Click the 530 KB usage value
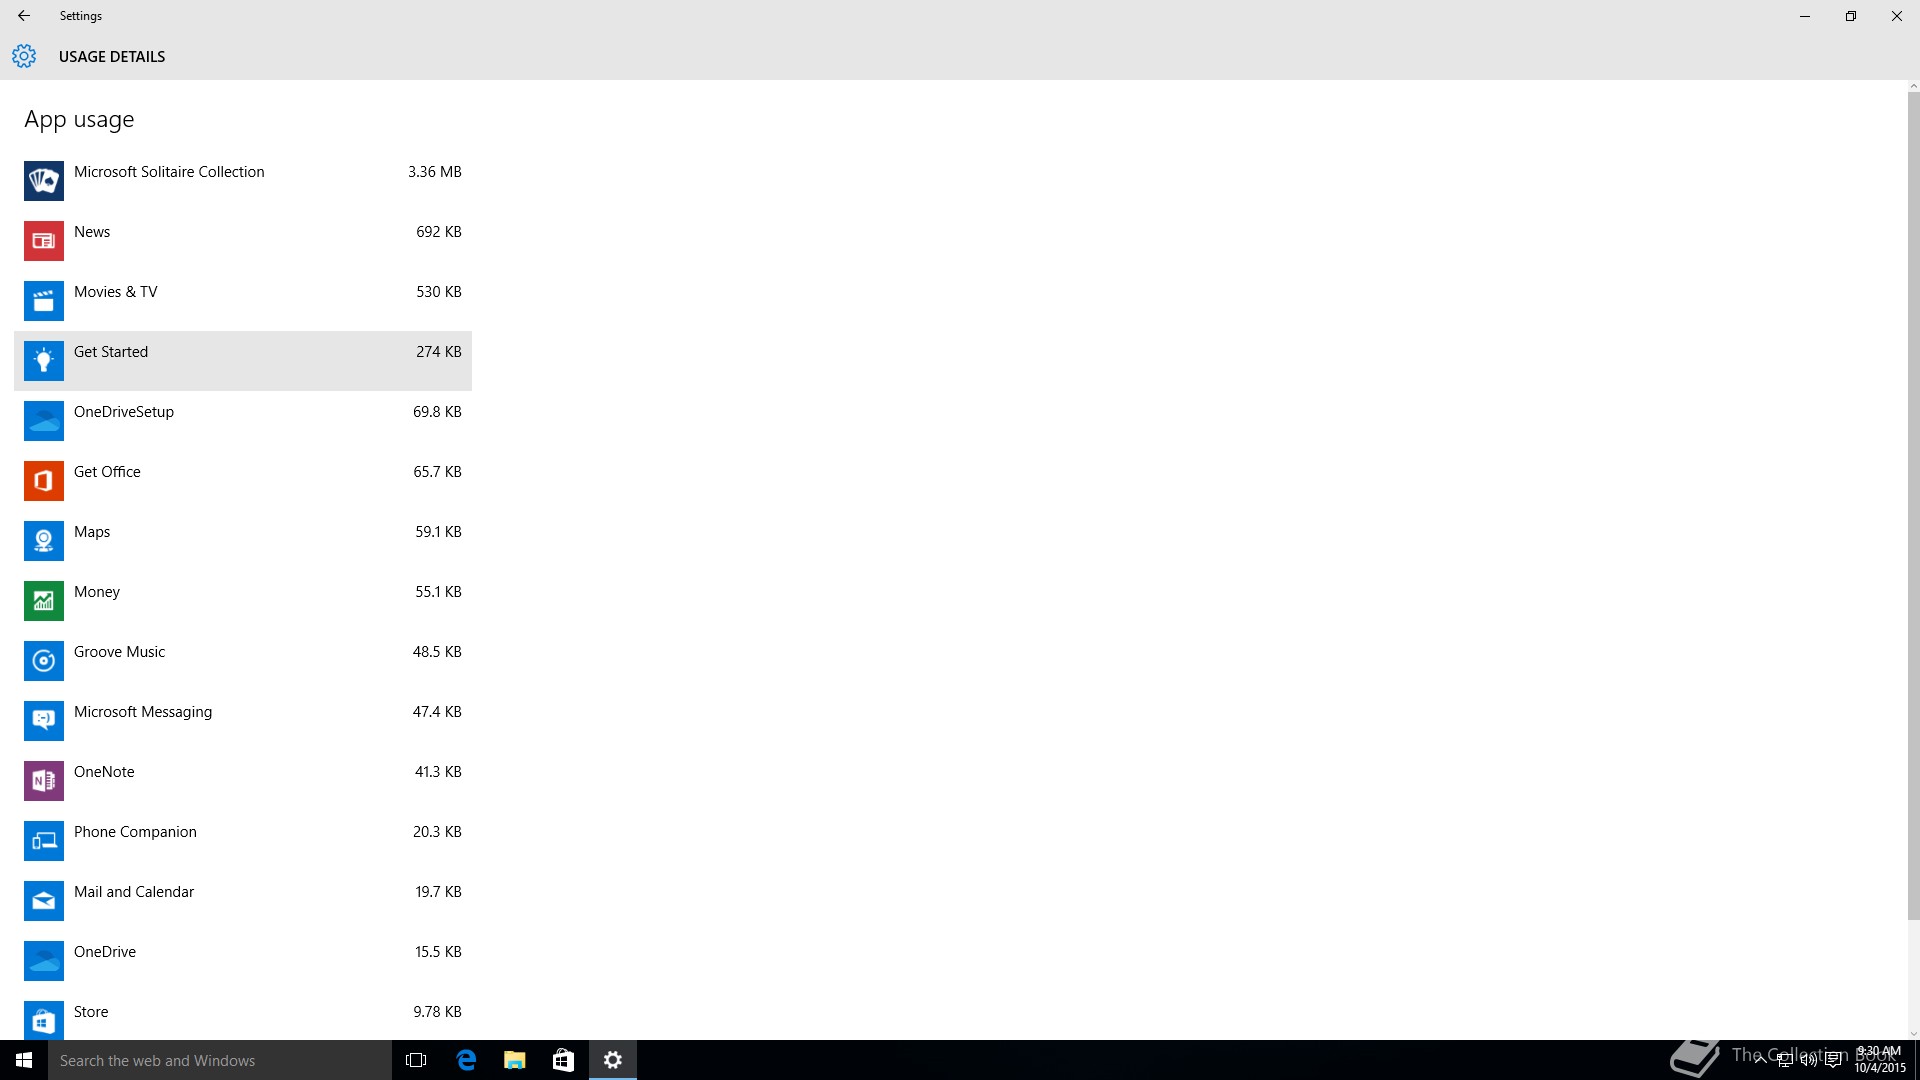The width and height of the screenshot is (1920, 1080). point(439,292)
